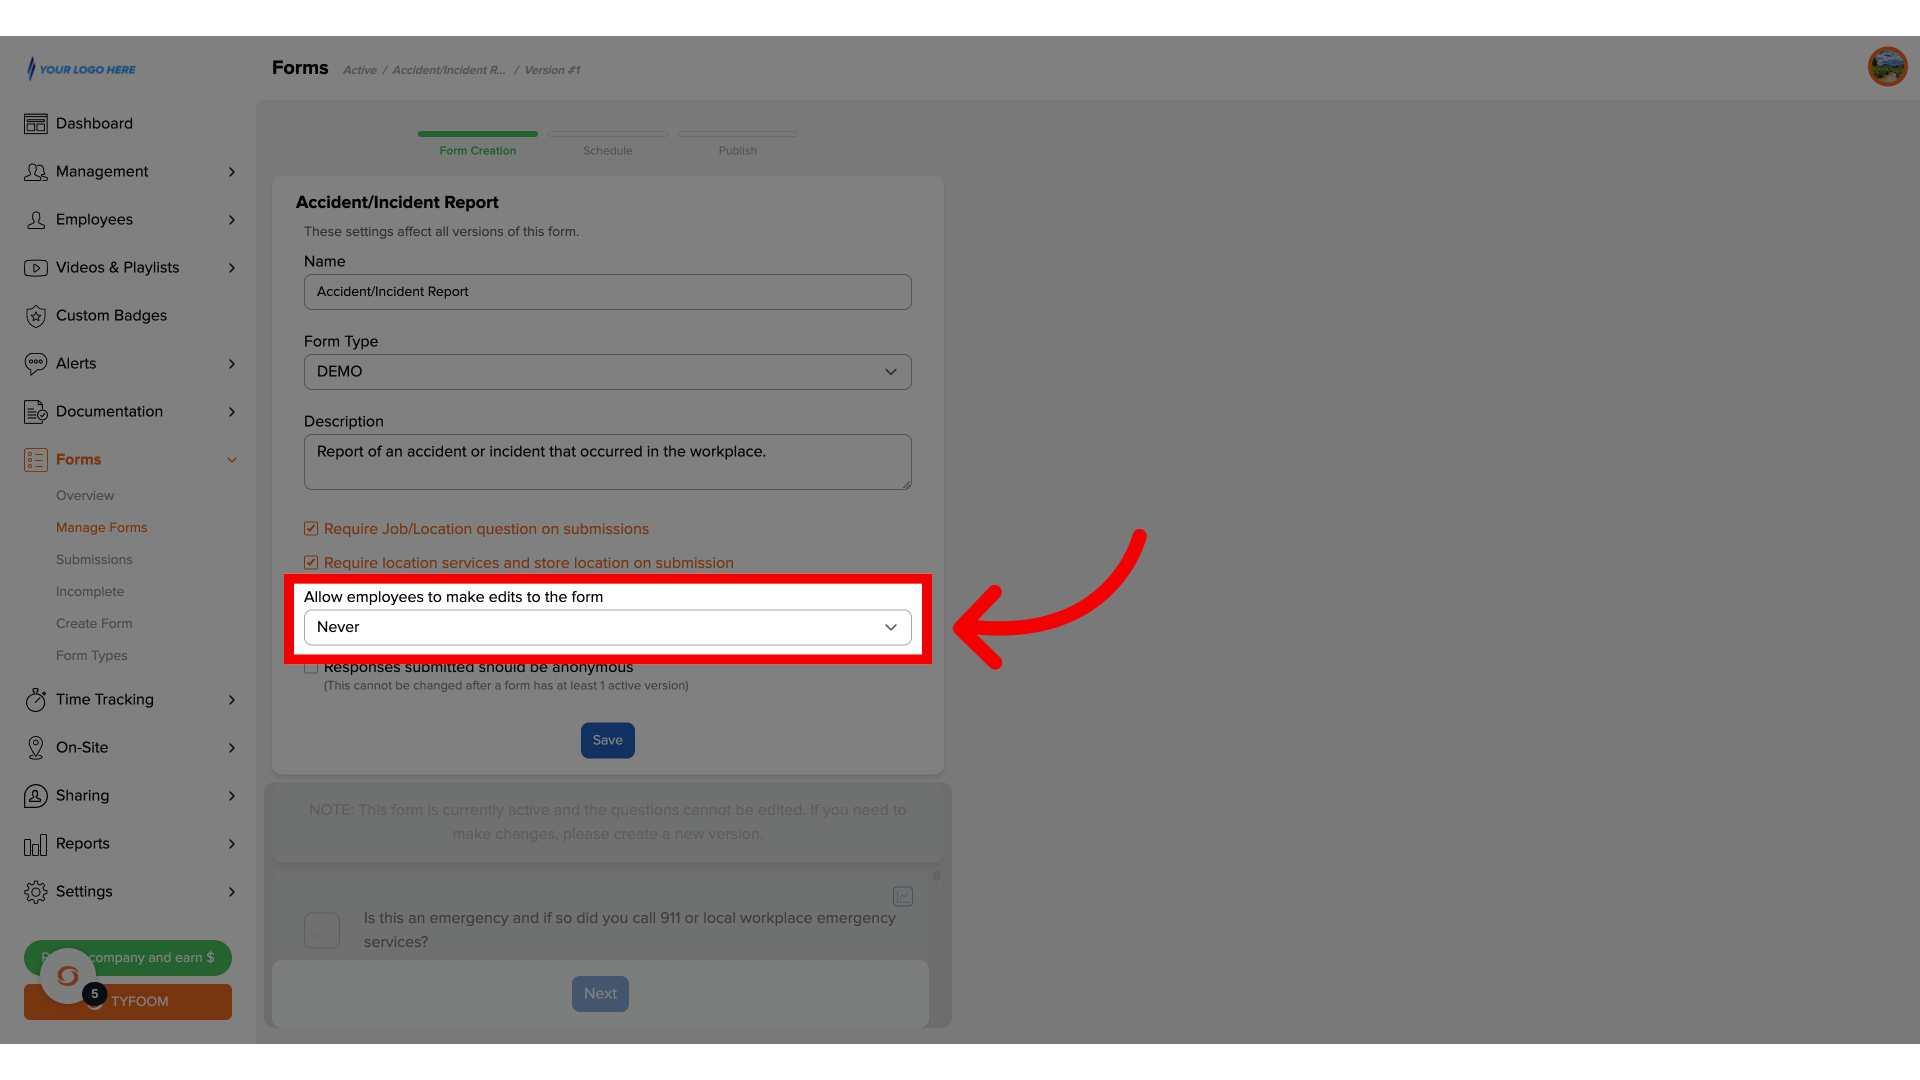Open the Management section

(129, 171)
